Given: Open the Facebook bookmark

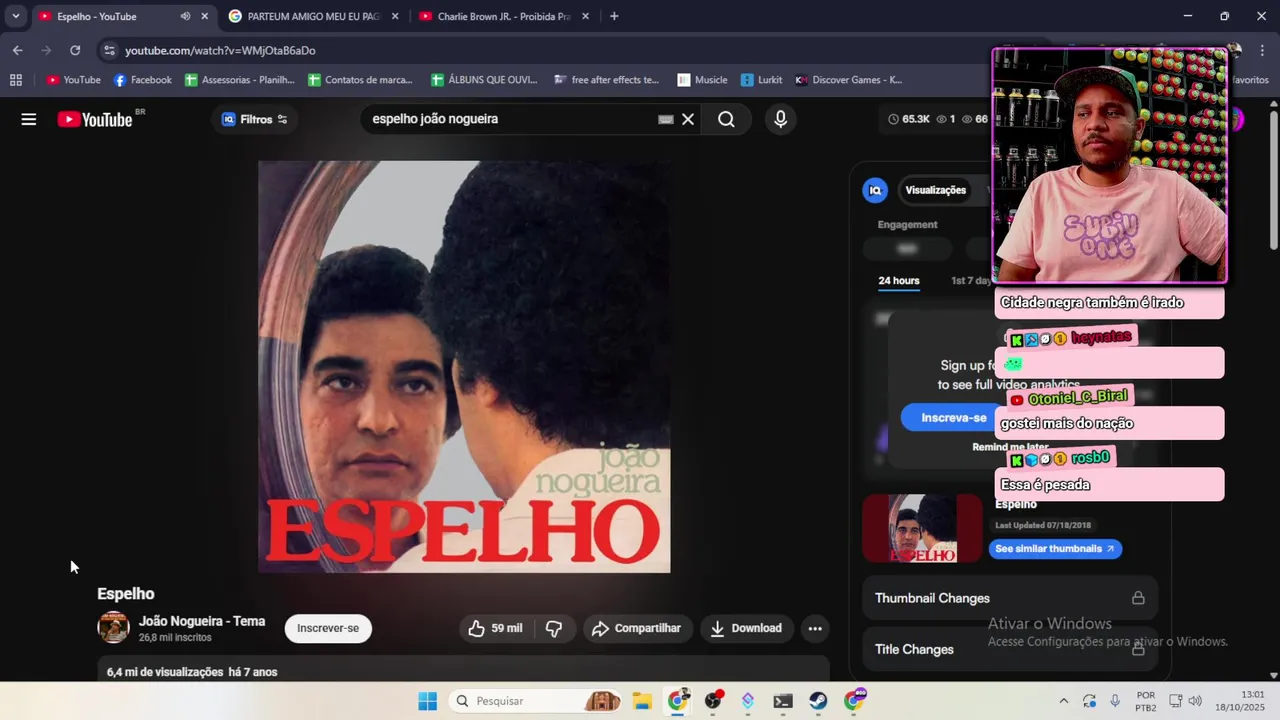Looking at the screenshot, I should click(142, 80).
